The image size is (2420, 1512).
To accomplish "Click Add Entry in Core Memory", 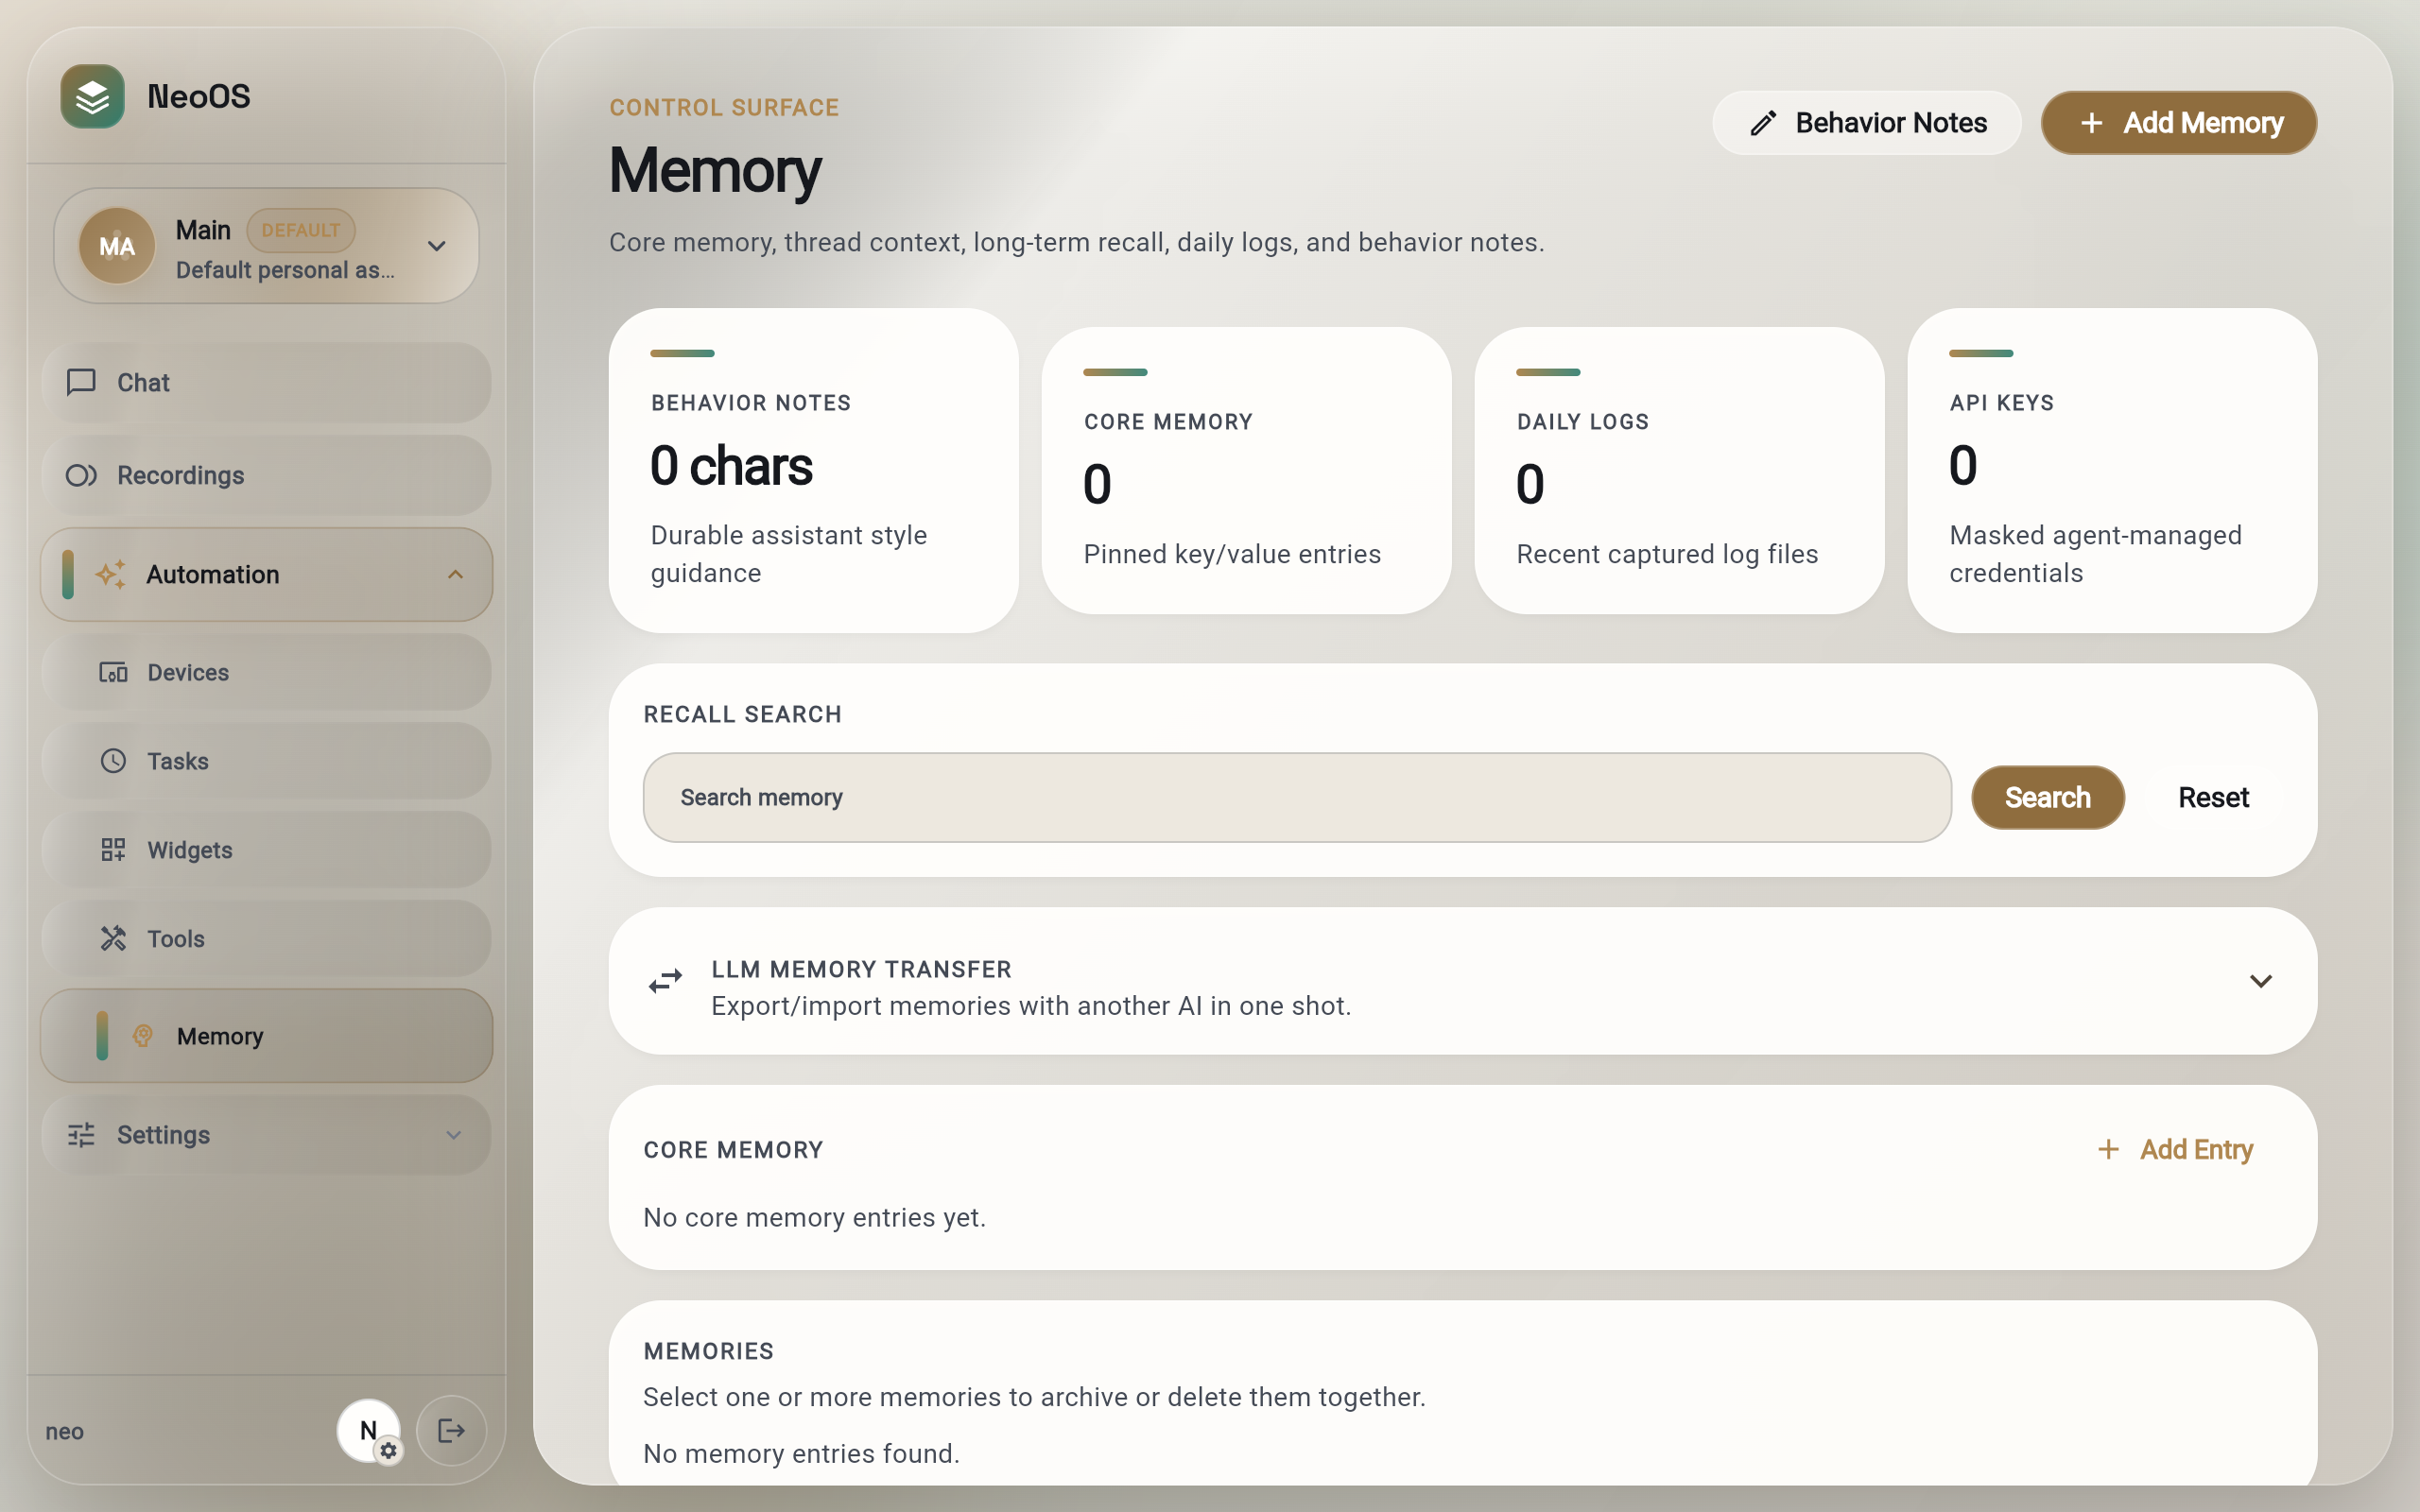I will click(2174, 1150).
